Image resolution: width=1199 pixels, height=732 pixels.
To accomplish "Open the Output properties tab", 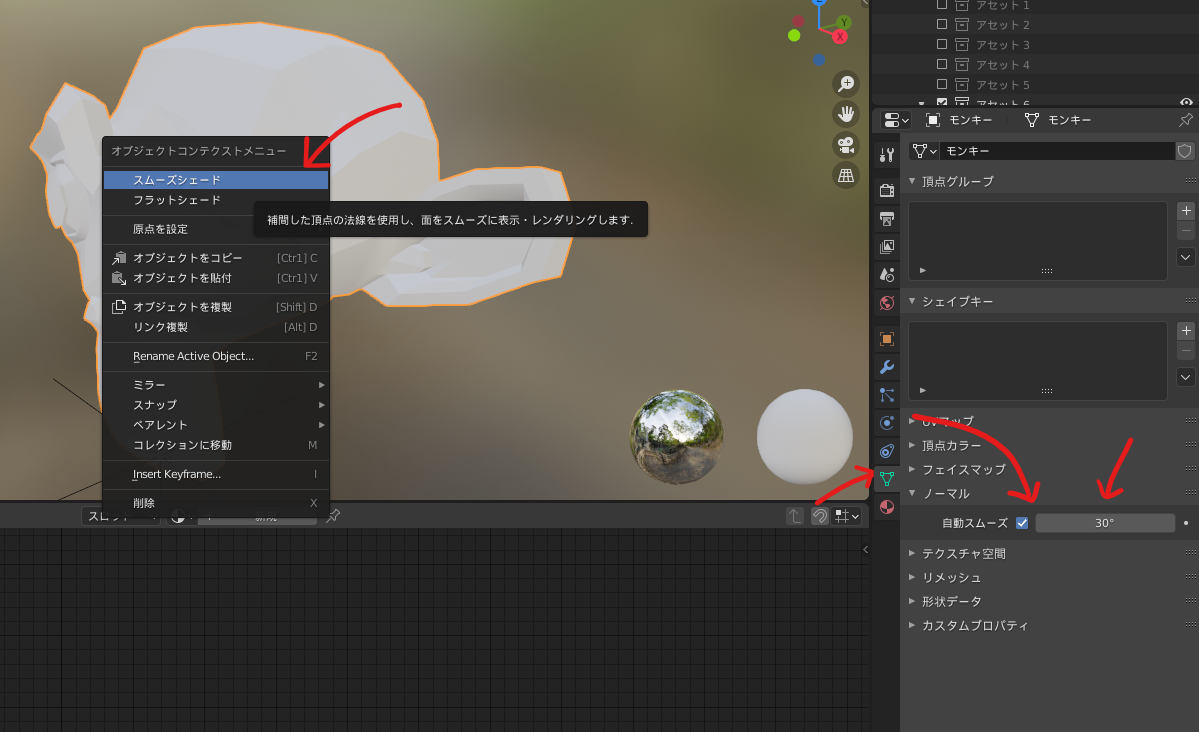I will coord(887,219).
